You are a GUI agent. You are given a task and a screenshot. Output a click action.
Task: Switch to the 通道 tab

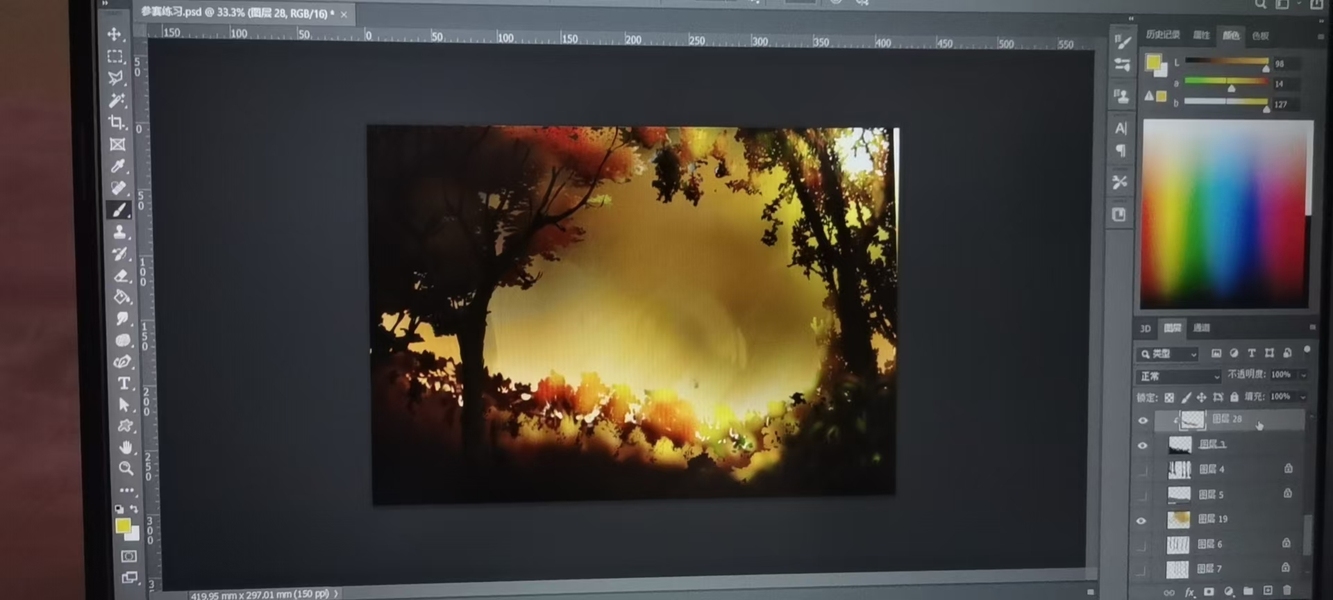(1202, 328)
